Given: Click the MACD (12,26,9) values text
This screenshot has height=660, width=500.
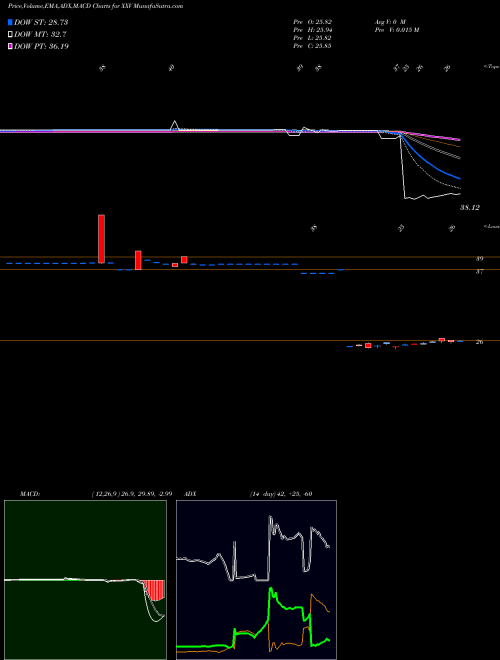Looking at the screenshot, I should 132,494.
